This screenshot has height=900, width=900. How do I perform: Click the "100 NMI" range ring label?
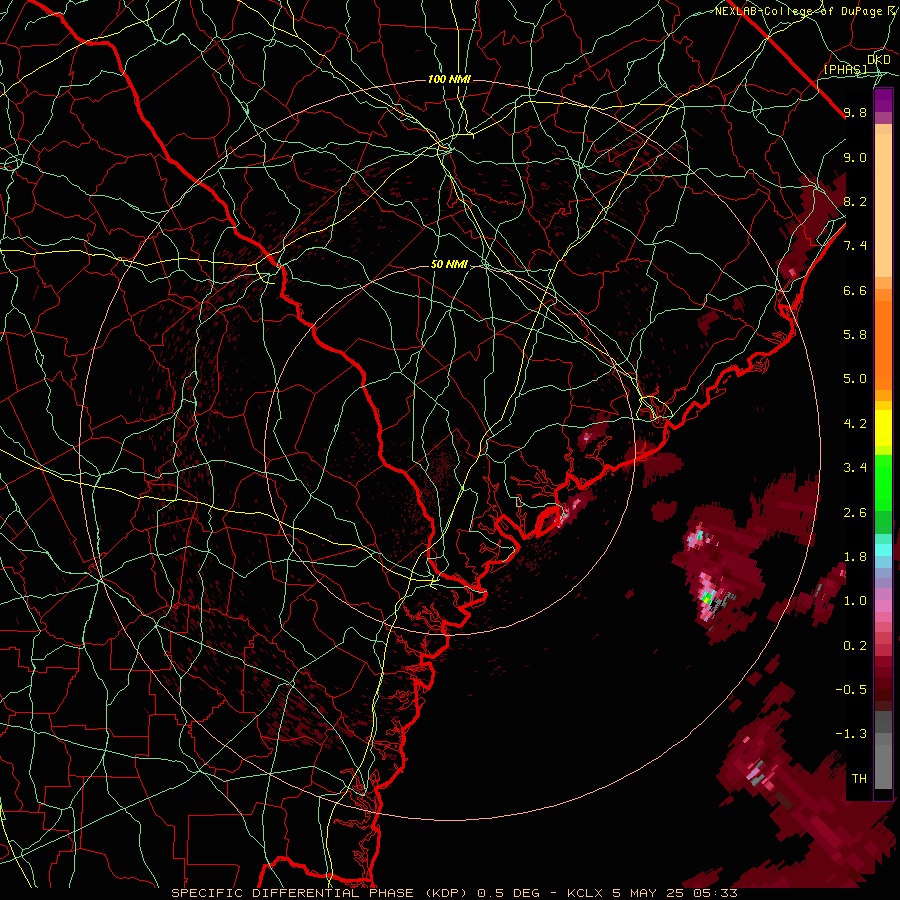pos(449,79)
